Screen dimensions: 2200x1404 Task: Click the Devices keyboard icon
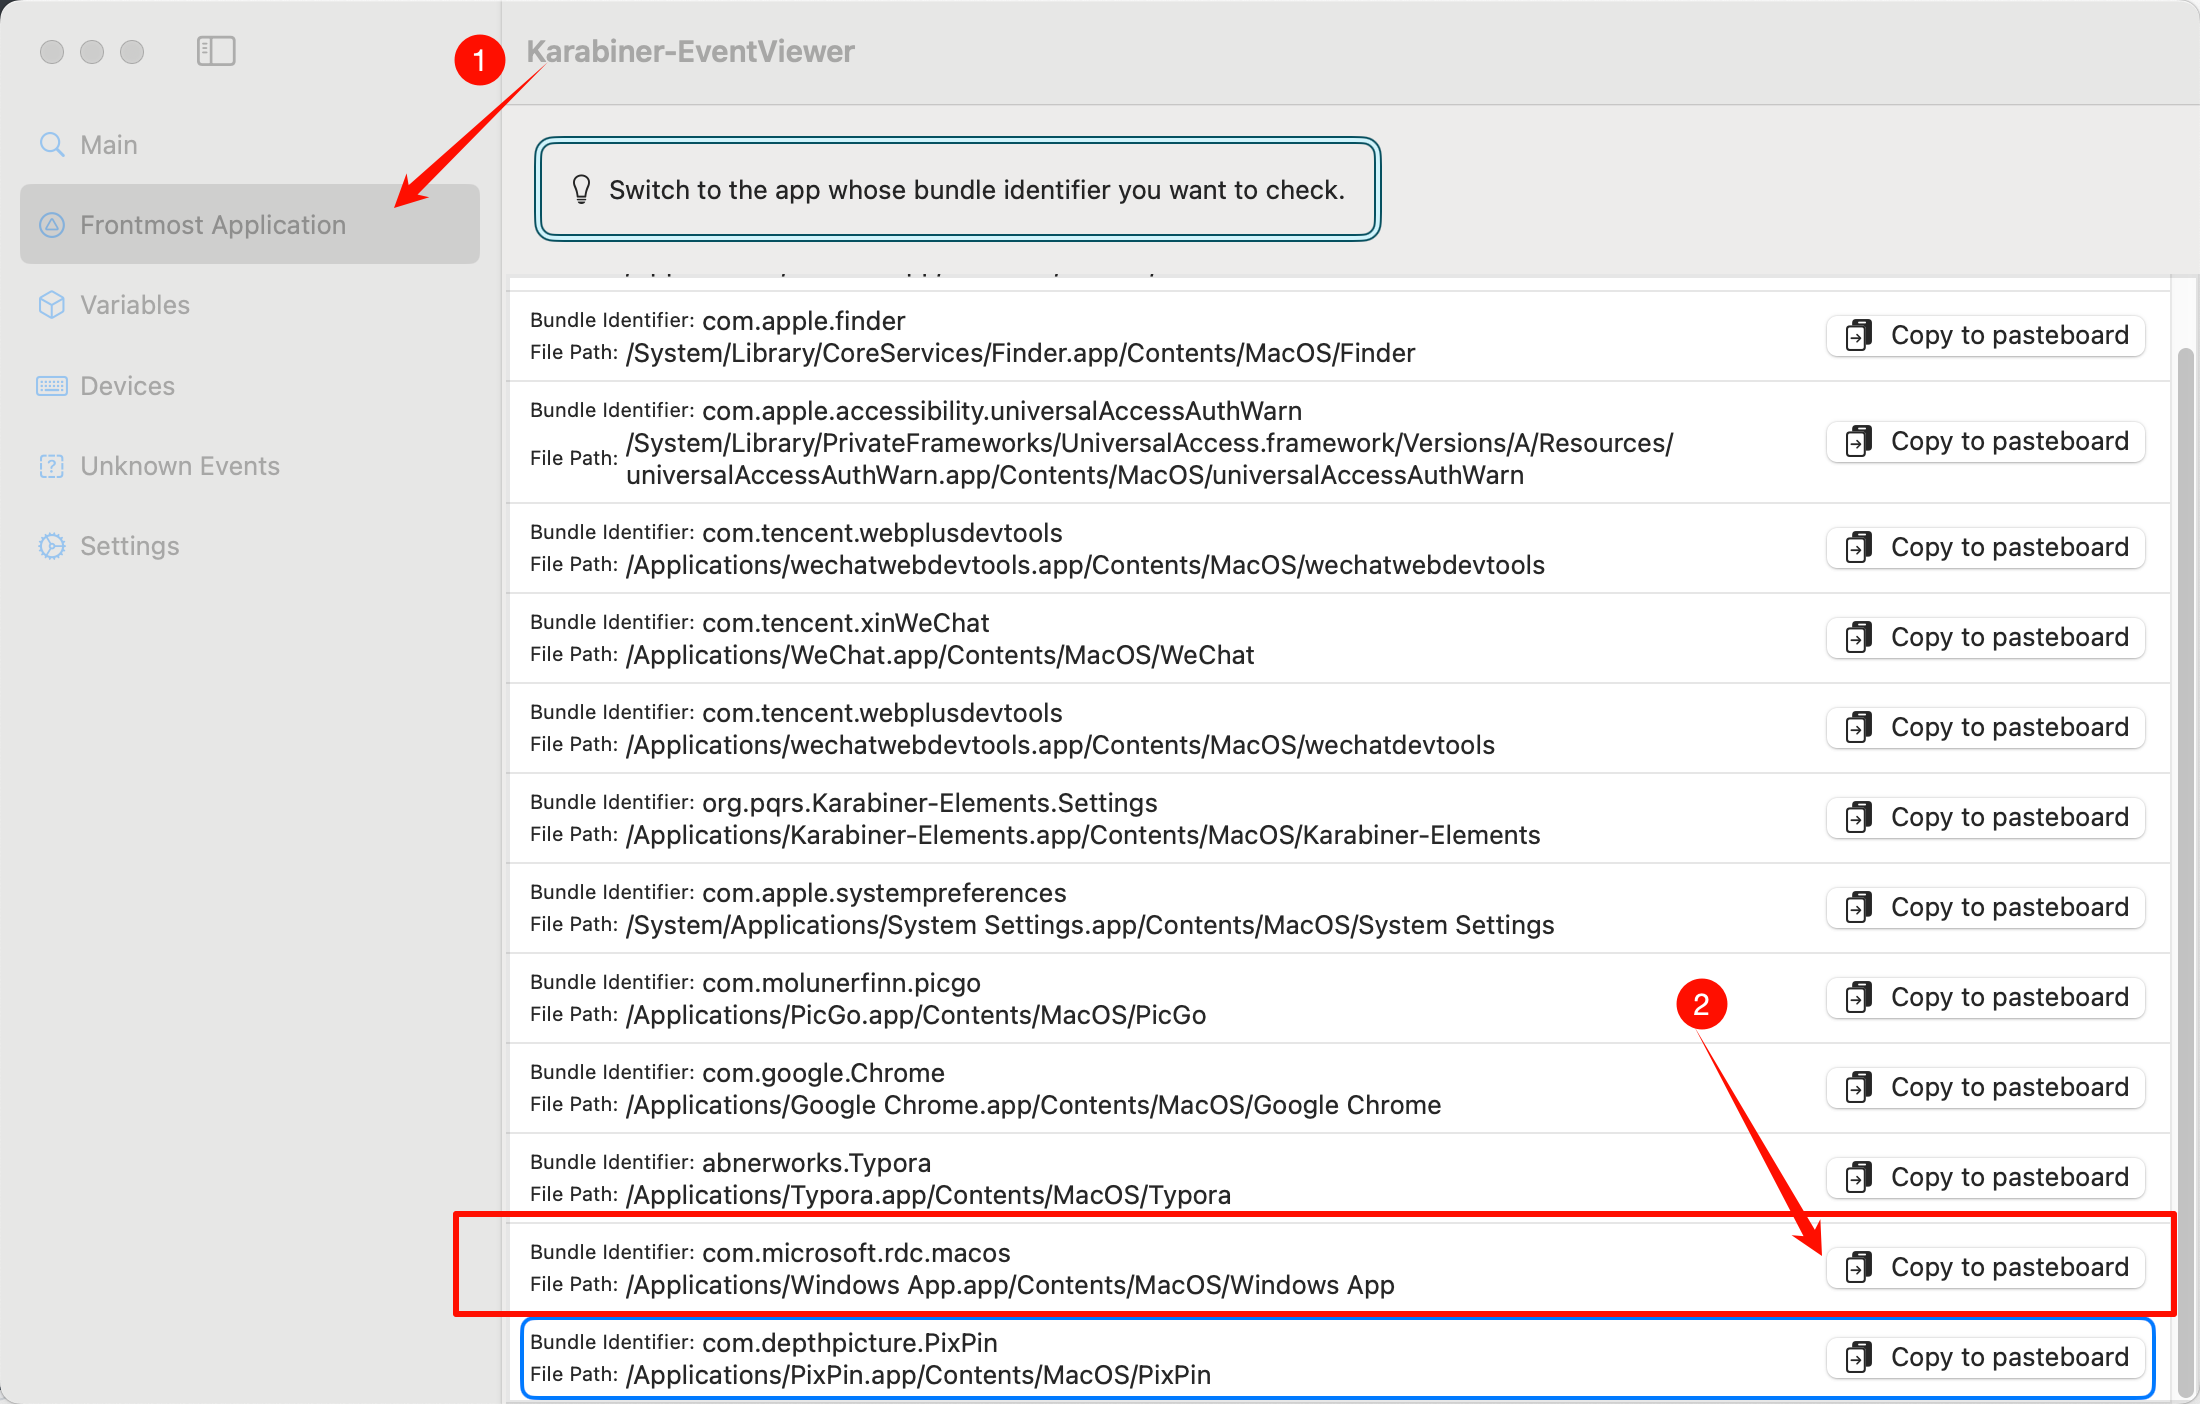[52, 386]
